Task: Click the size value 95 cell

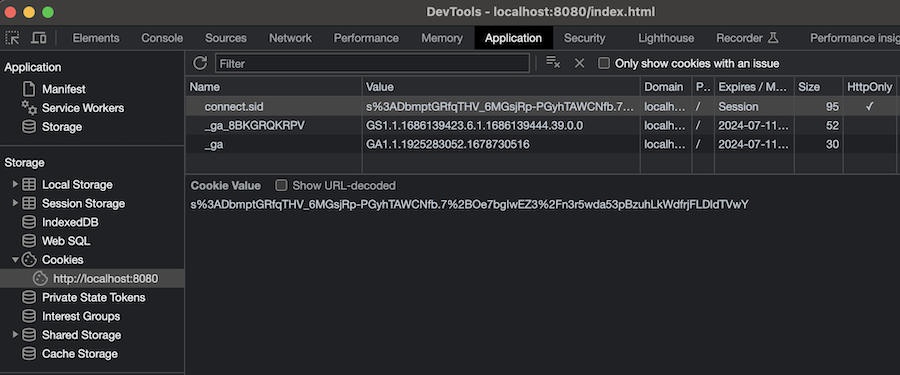Action: (x=818, y=106)
